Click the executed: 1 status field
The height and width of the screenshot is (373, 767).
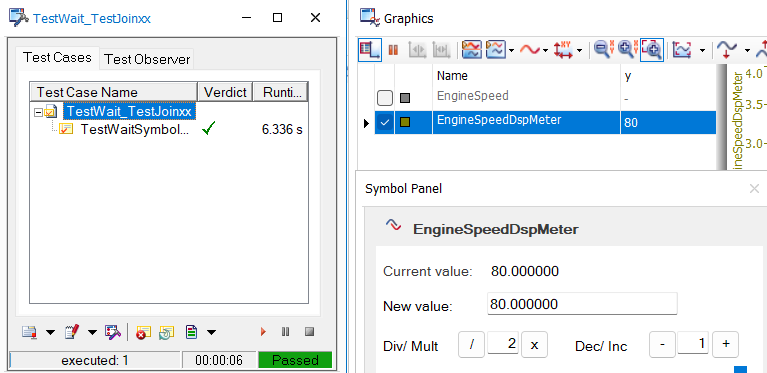pyautogui.click(x=95, y=360)
